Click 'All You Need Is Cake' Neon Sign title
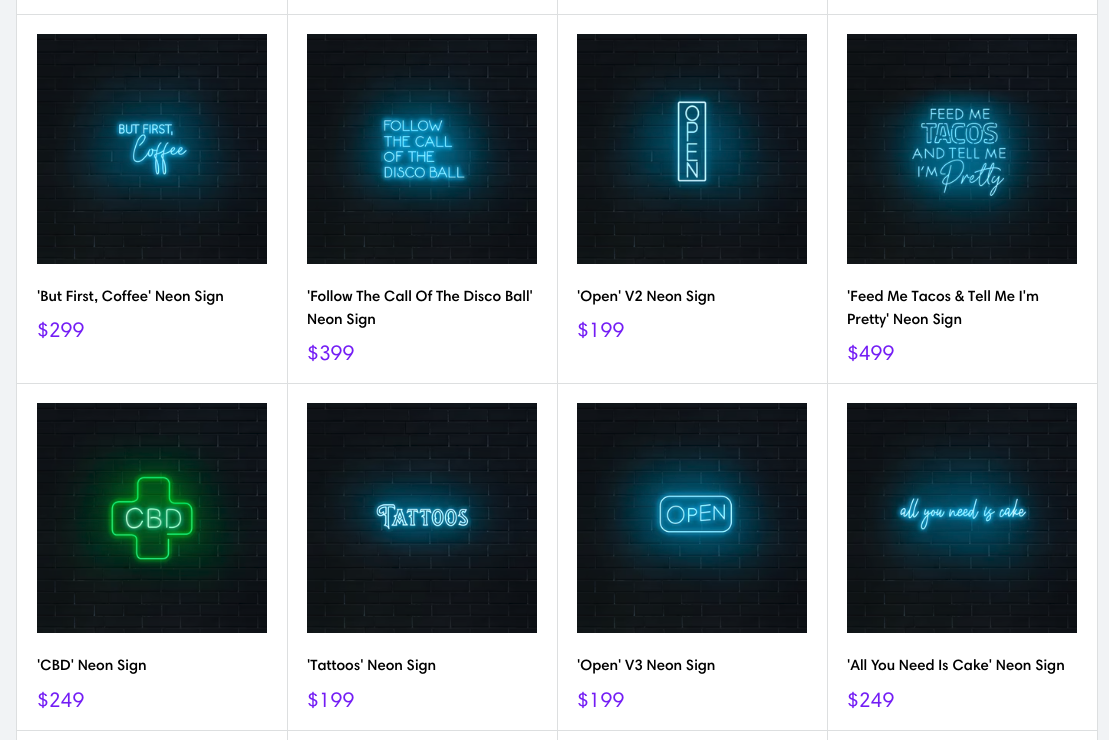 click(955, 665)
